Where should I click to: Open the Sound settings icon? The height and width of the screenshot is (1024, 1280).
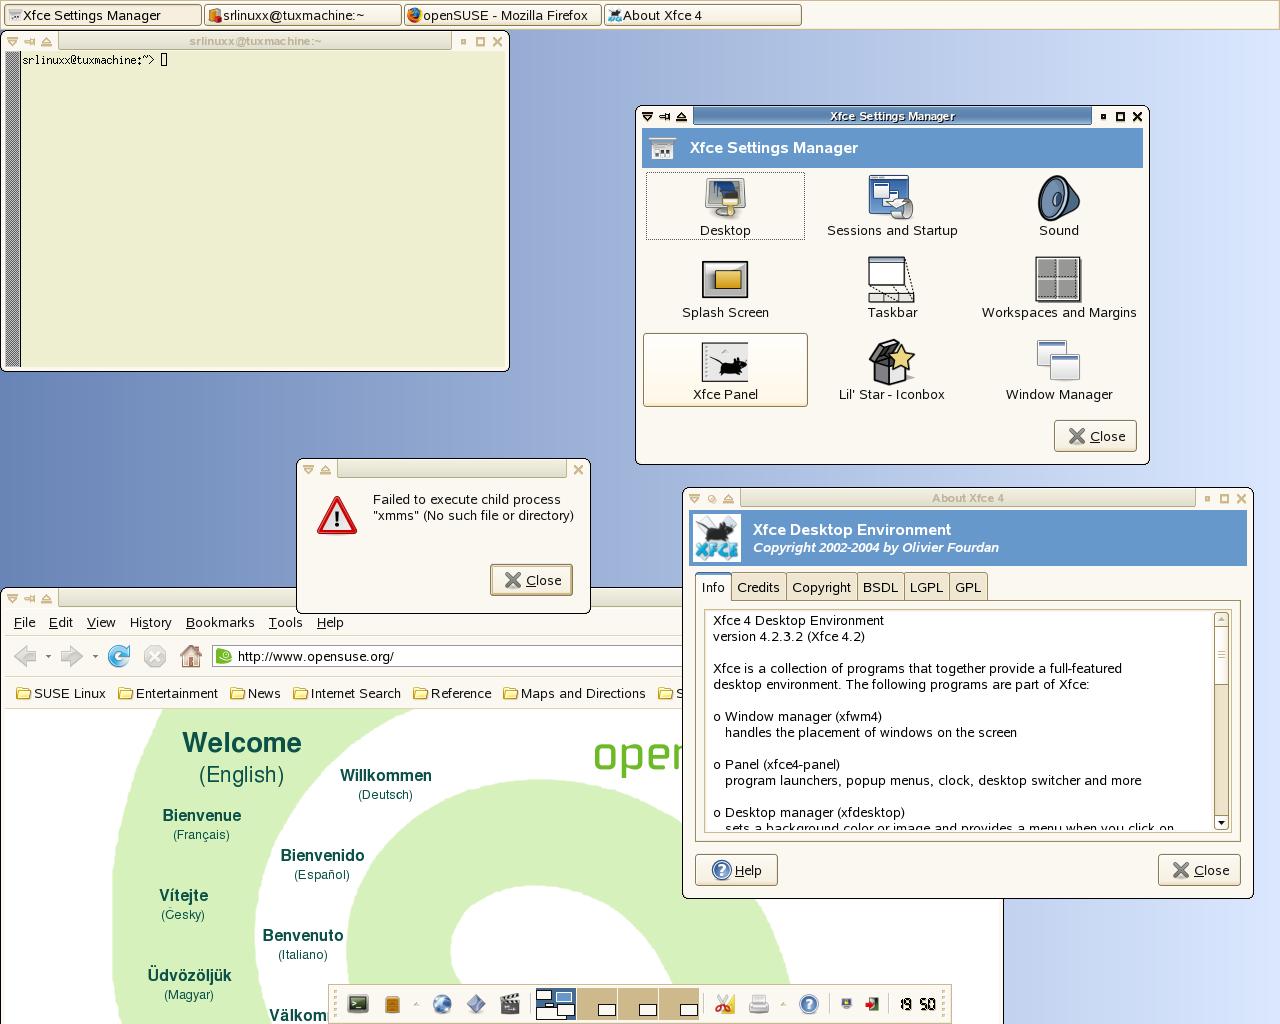[1059, 206]
